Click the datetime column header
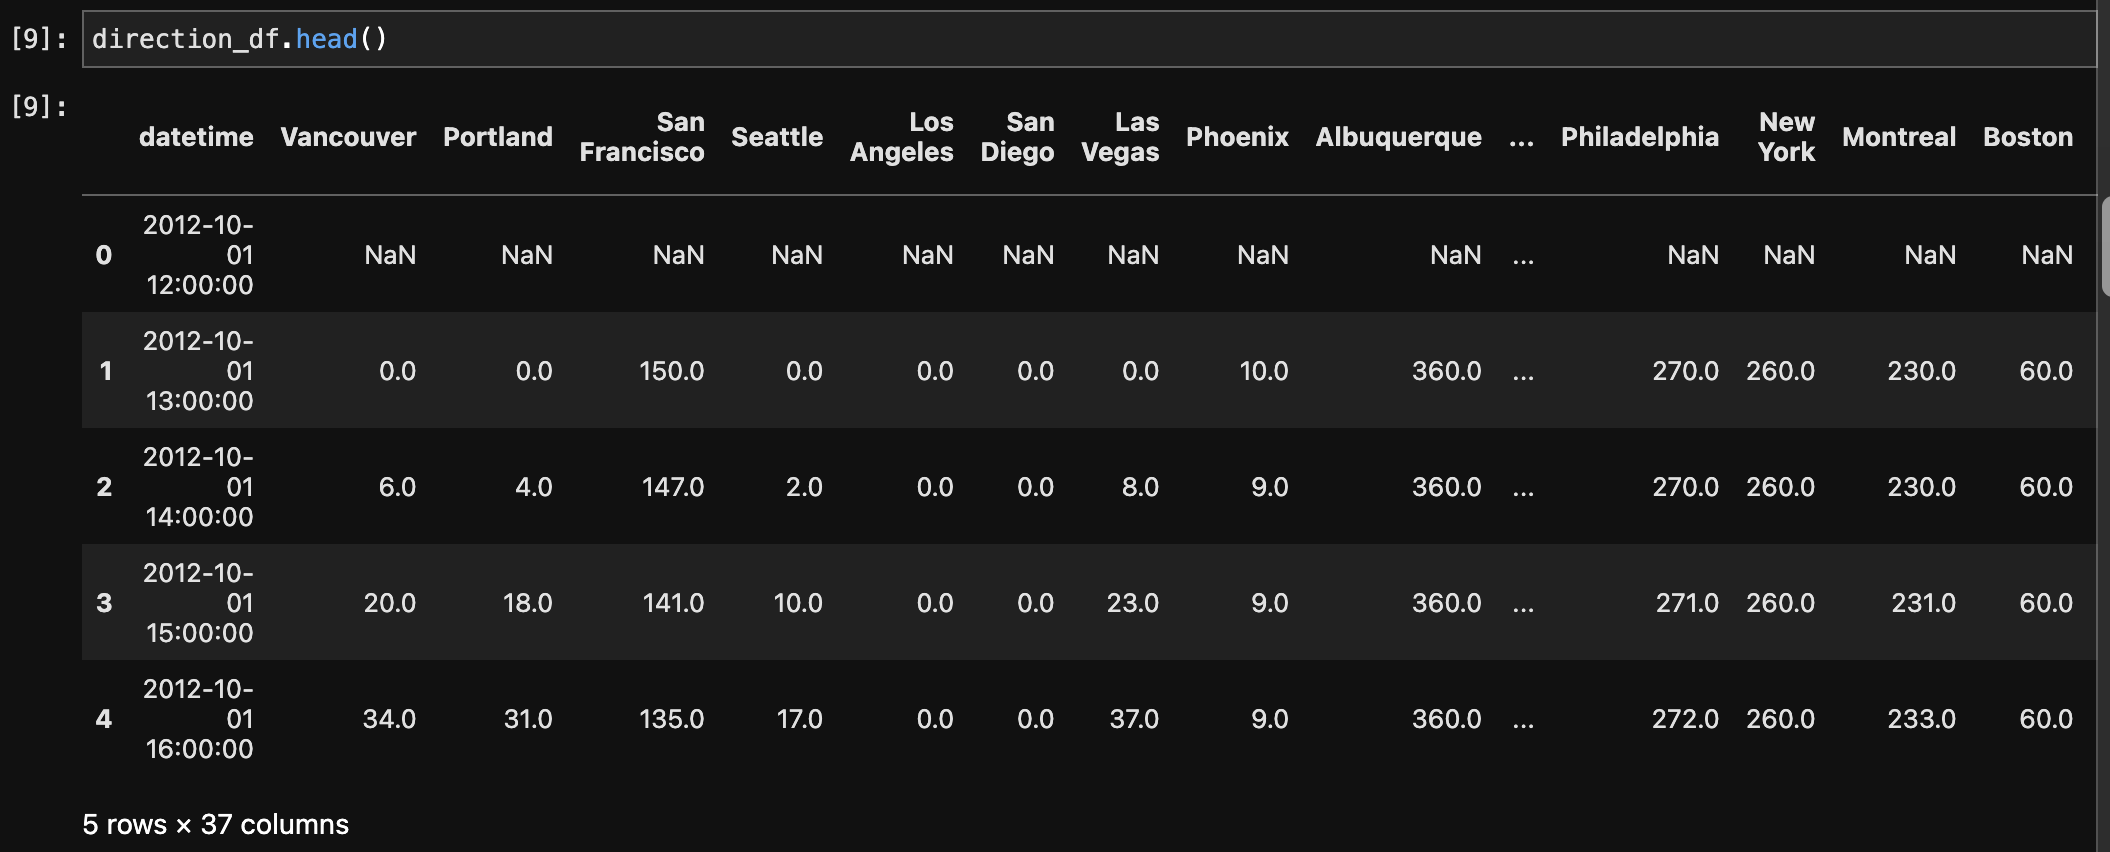The image size is (2110, 852). tap(196, 137)
